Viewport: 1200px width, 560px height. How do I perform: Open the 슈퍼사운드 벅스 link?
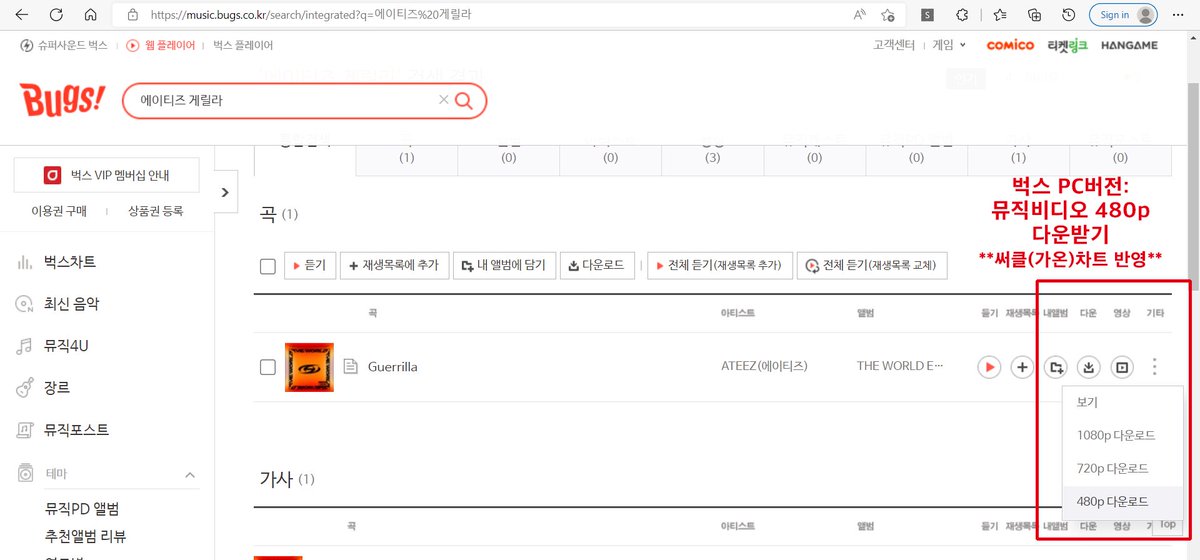(x=63, y=45)
